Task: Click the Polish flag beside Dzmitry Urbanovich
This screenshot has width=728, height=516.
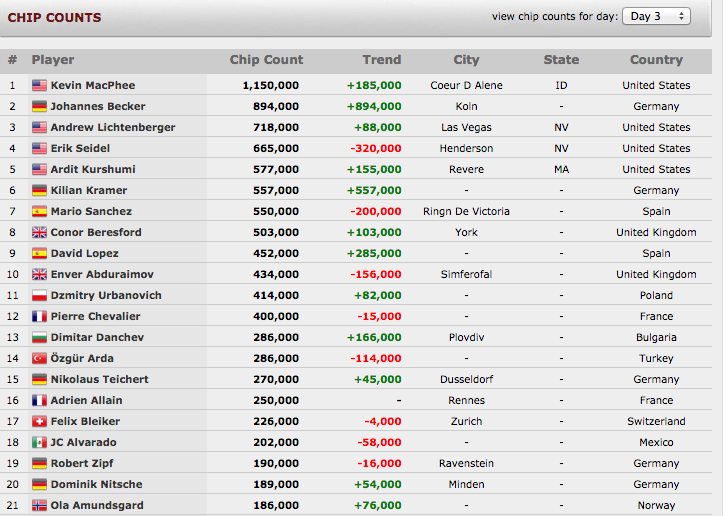Action: 39,295
